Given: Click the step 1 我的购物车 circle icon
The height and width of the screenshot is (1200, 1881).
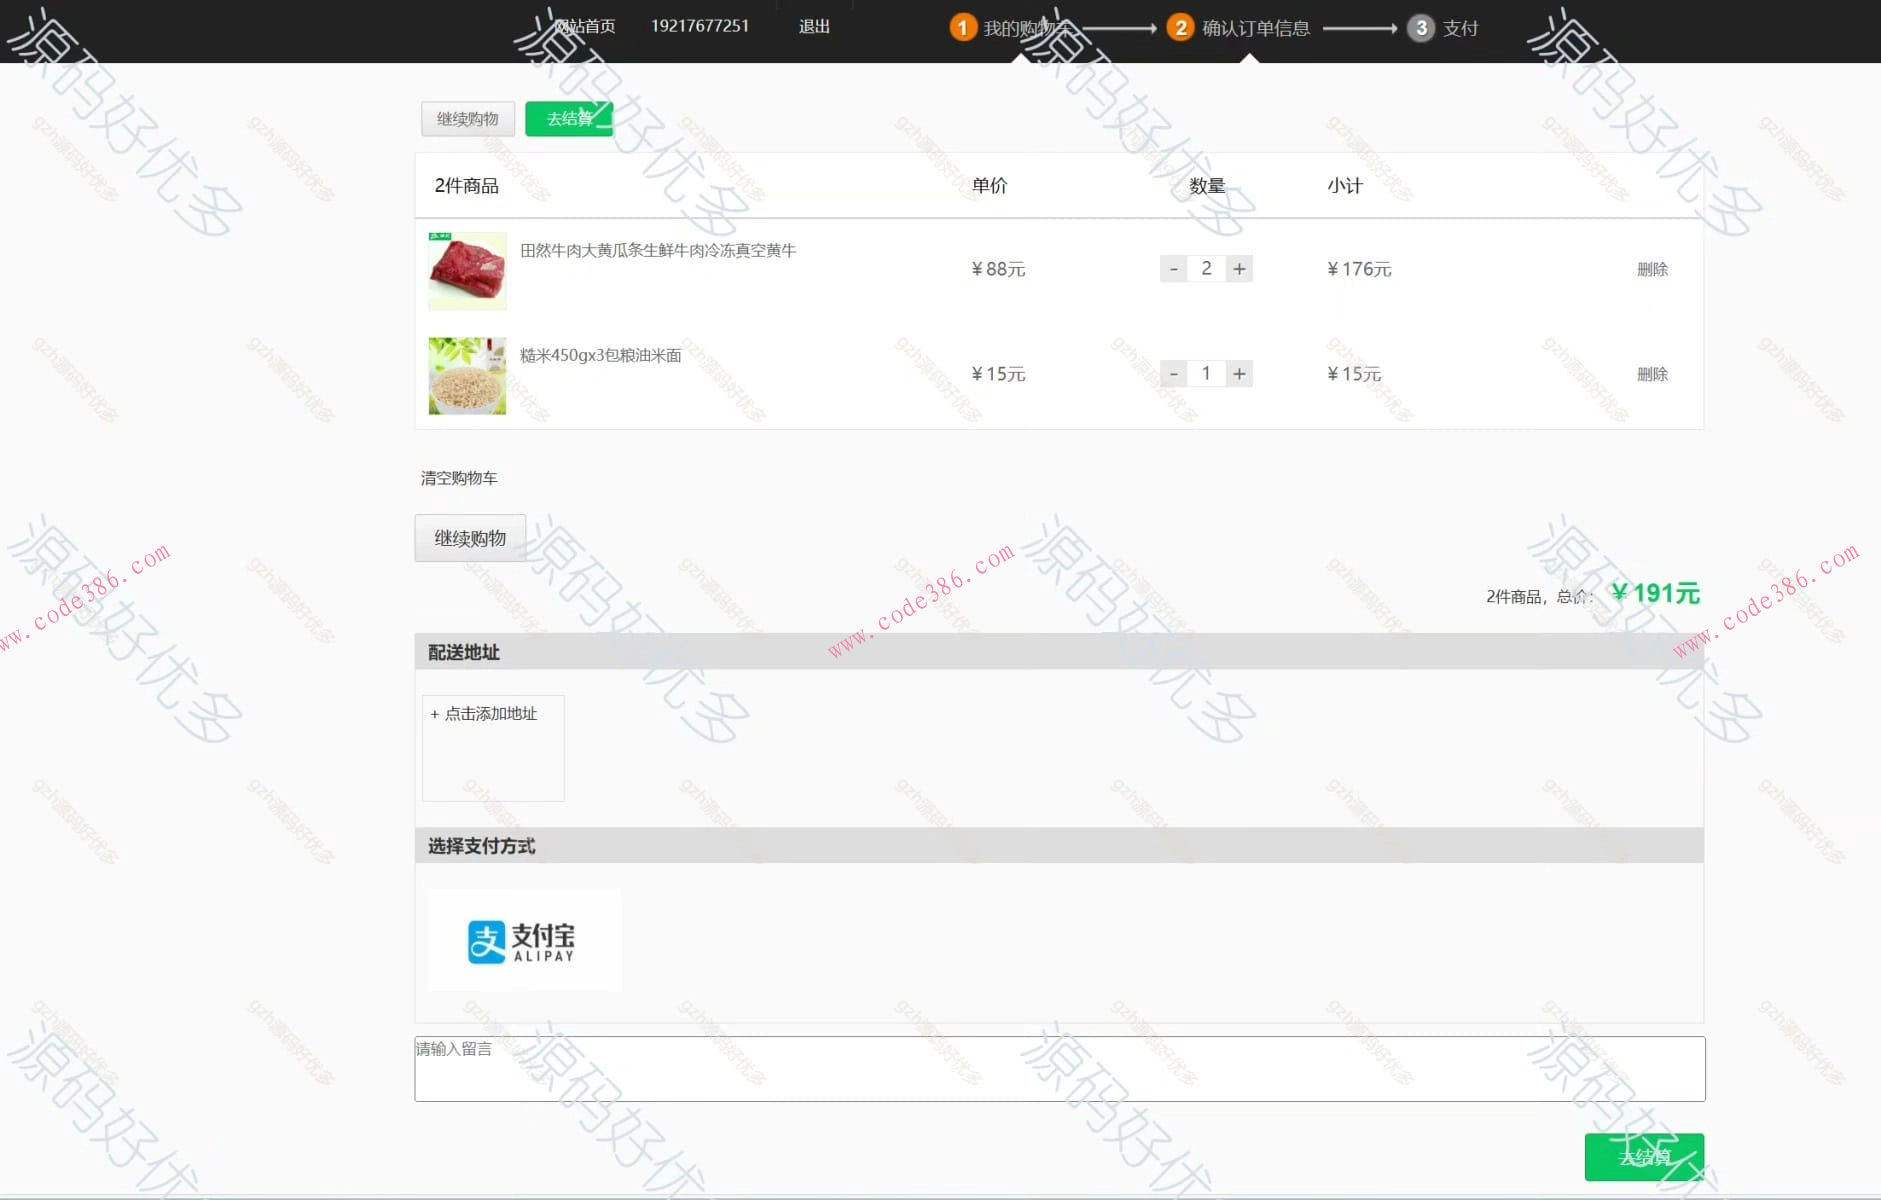Looking at the screenshot, I should point(962,27).
